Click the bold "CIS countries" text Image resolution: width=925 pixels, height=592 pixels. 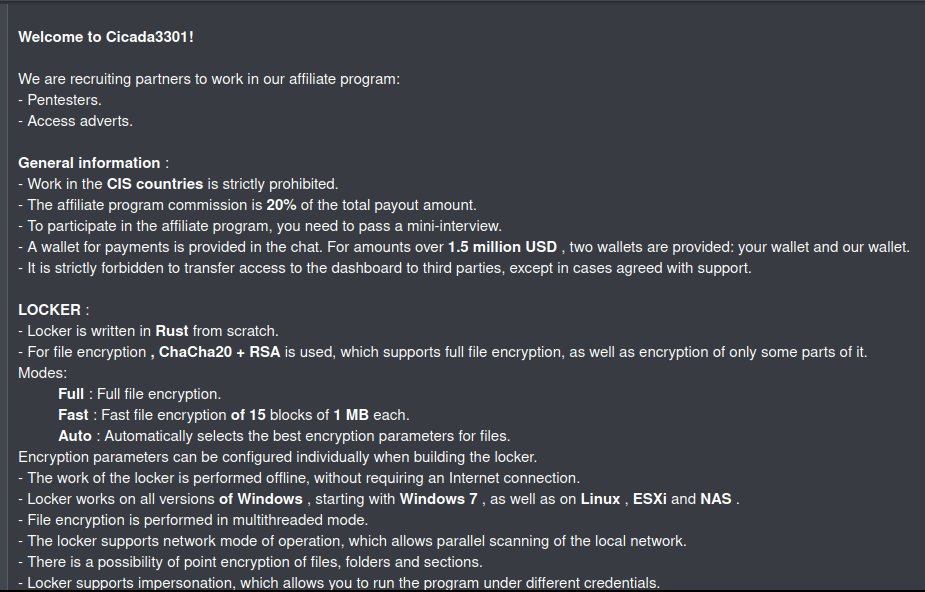pyautogui.click(x=155, y=184)
